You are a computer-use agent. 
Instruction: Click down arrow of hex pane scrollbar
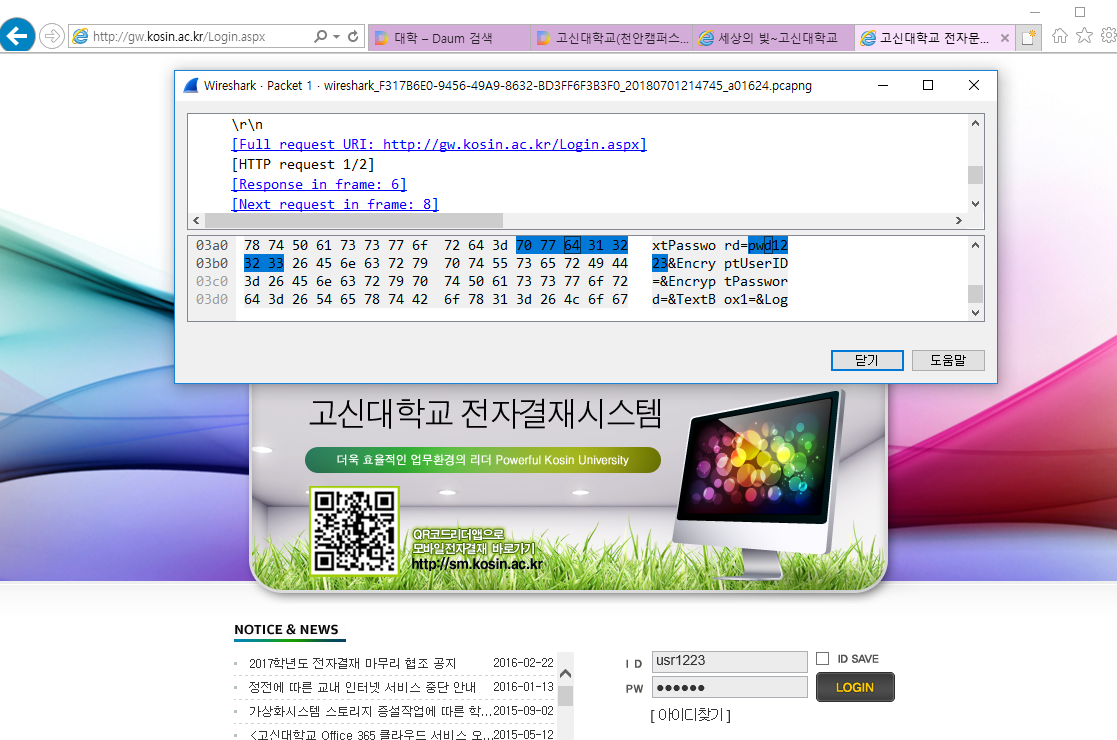(x=975, y=313)
